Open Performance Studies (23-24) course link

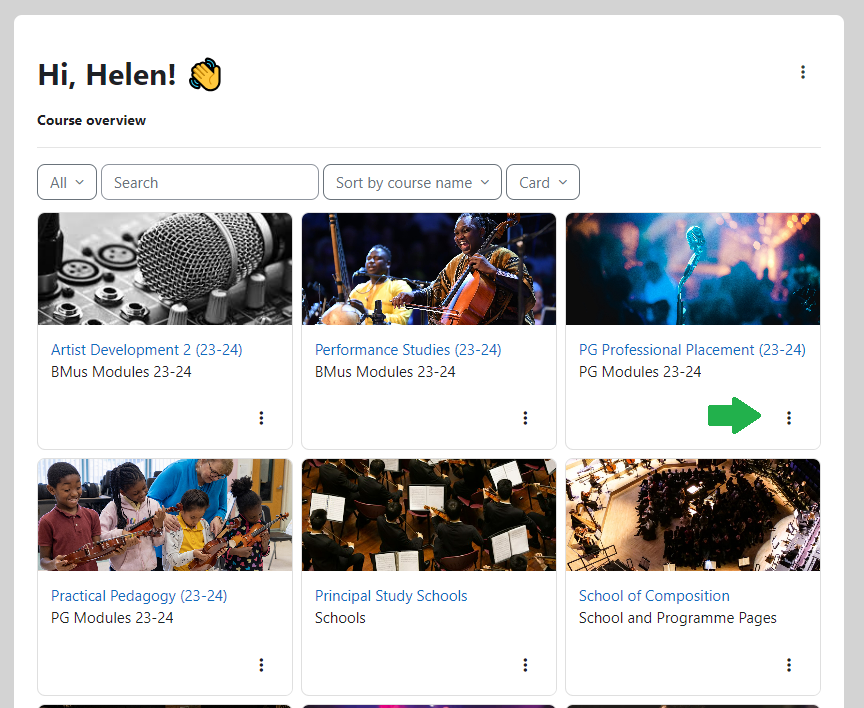(408, 350)
